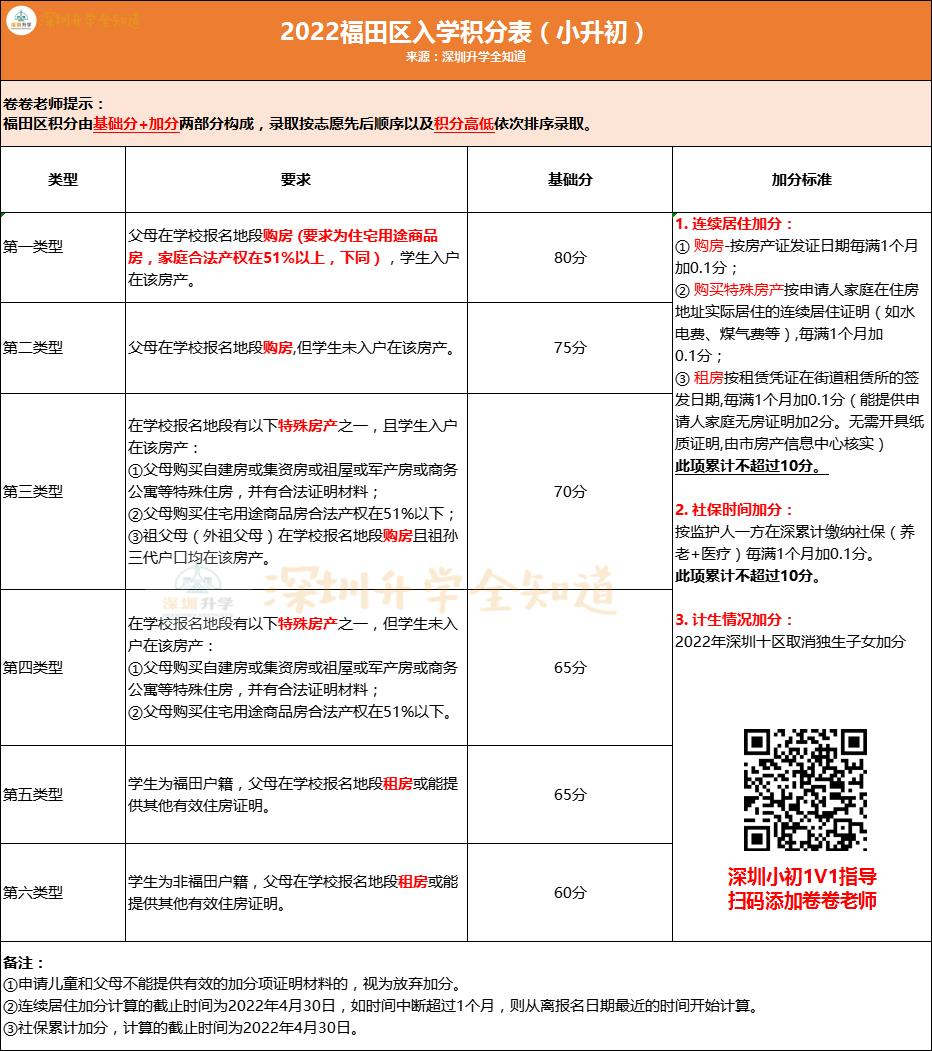The image size is (932, 1051).
Task: Select the 要求 column header
Action: point(296,180)
